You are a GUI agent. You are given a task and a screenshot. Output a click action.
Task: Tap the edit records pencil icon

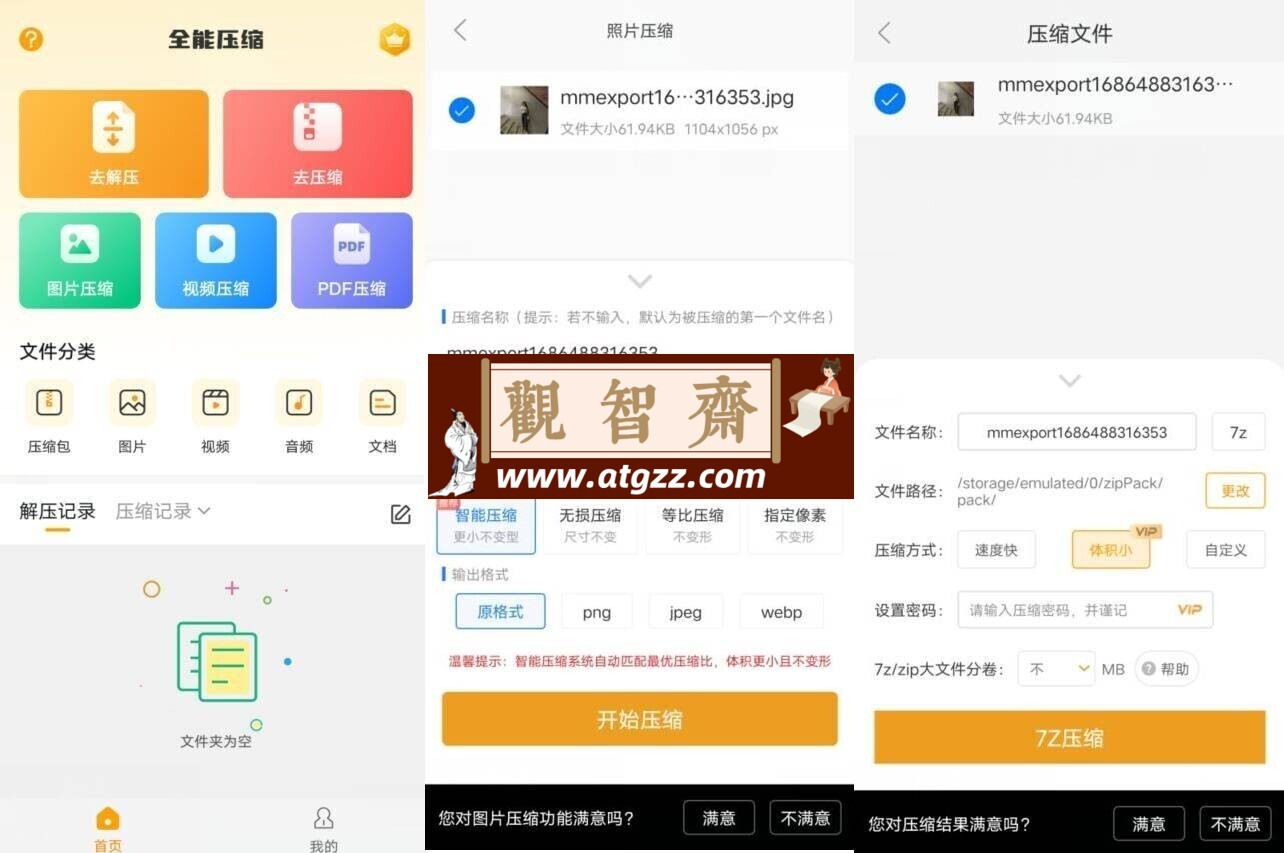tap(400, 514)
